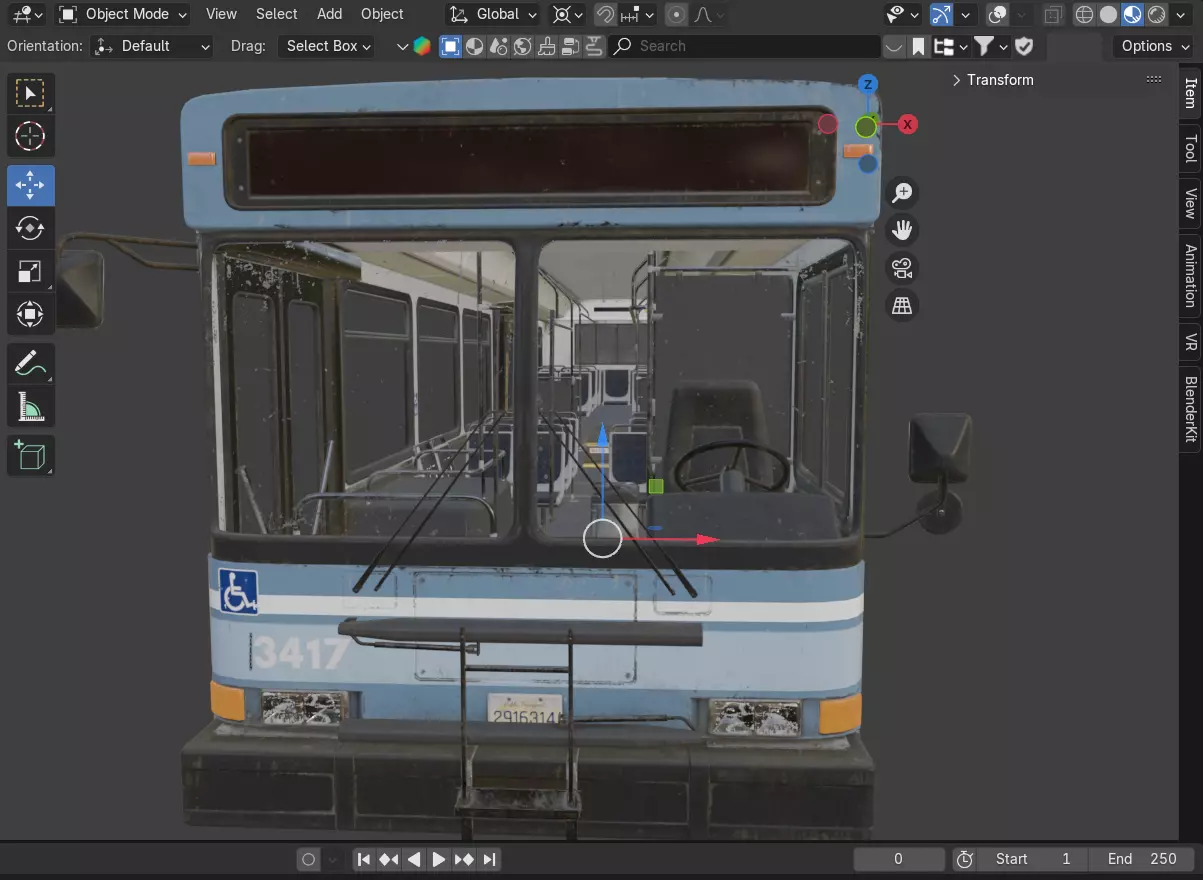
Task: Toggle viewport overlays display
Action: pos(996,15)
